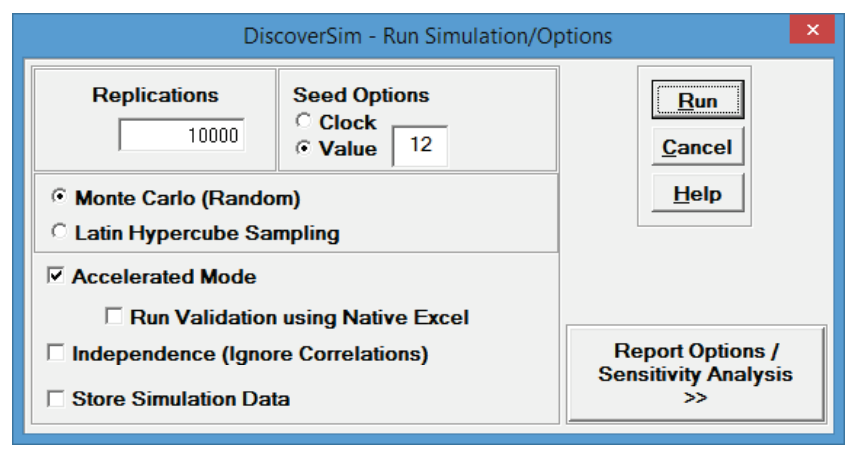The image size is (856, 454).
Task: Click the DiscoverSim dialog title bar
Action: pyautogui.click(x=428, y=36)
